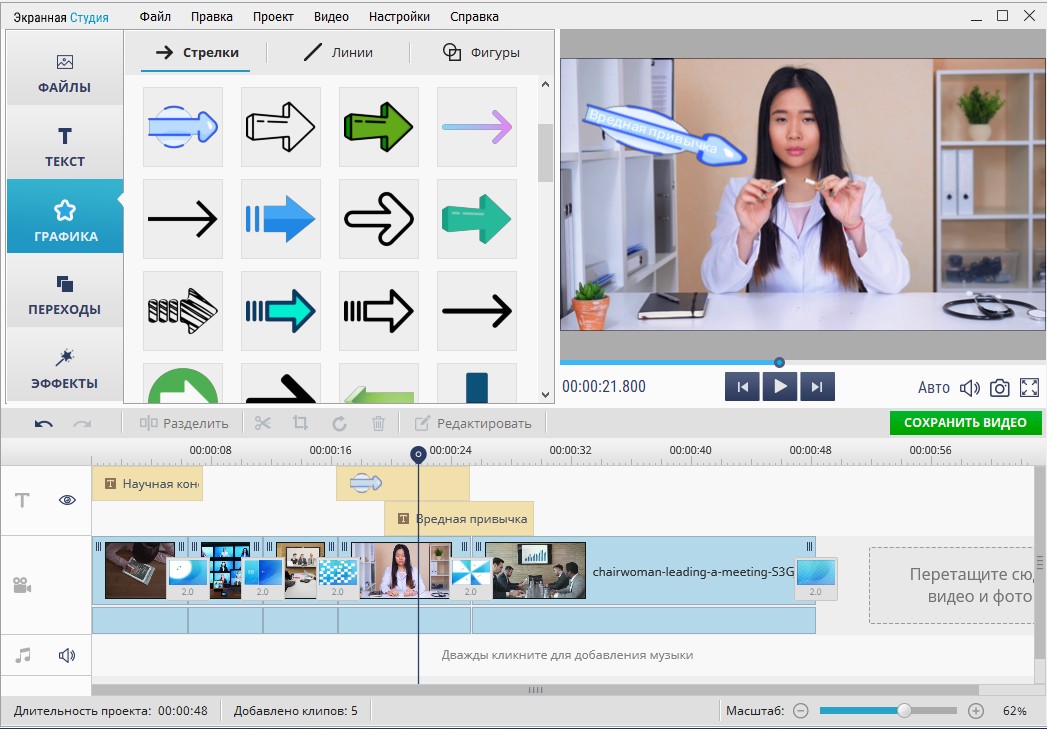Click the crop tool icon
This screenshot has height=729, width=1047.
(300, 423)
